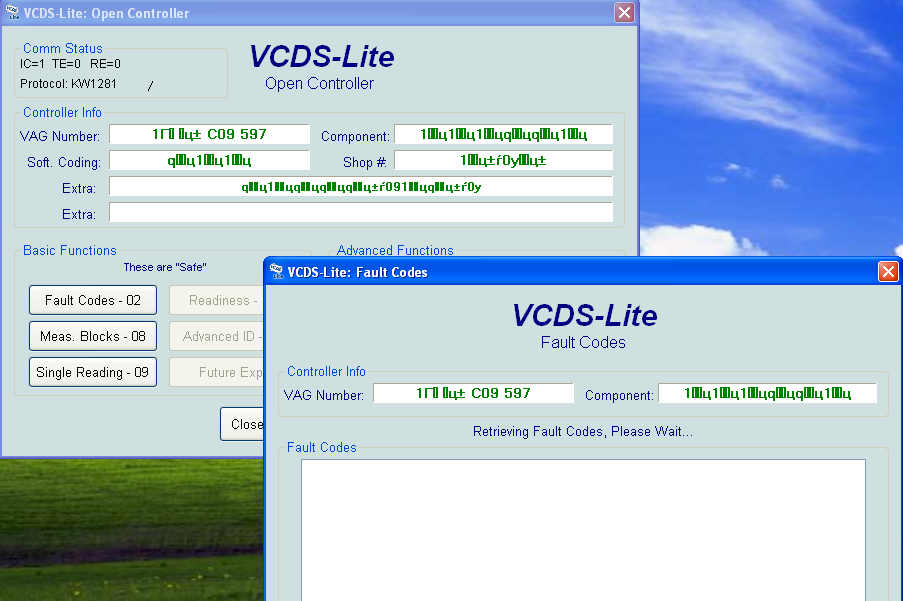Click the Future Exp button
Viewport: 903px width, 601px height.
[x=216, y=372]
